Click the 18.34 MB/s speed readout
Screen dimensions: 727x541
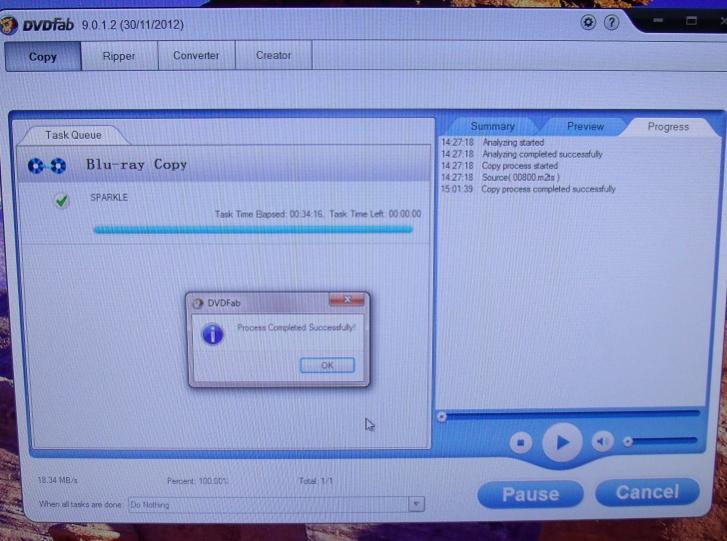click(57, 480)
